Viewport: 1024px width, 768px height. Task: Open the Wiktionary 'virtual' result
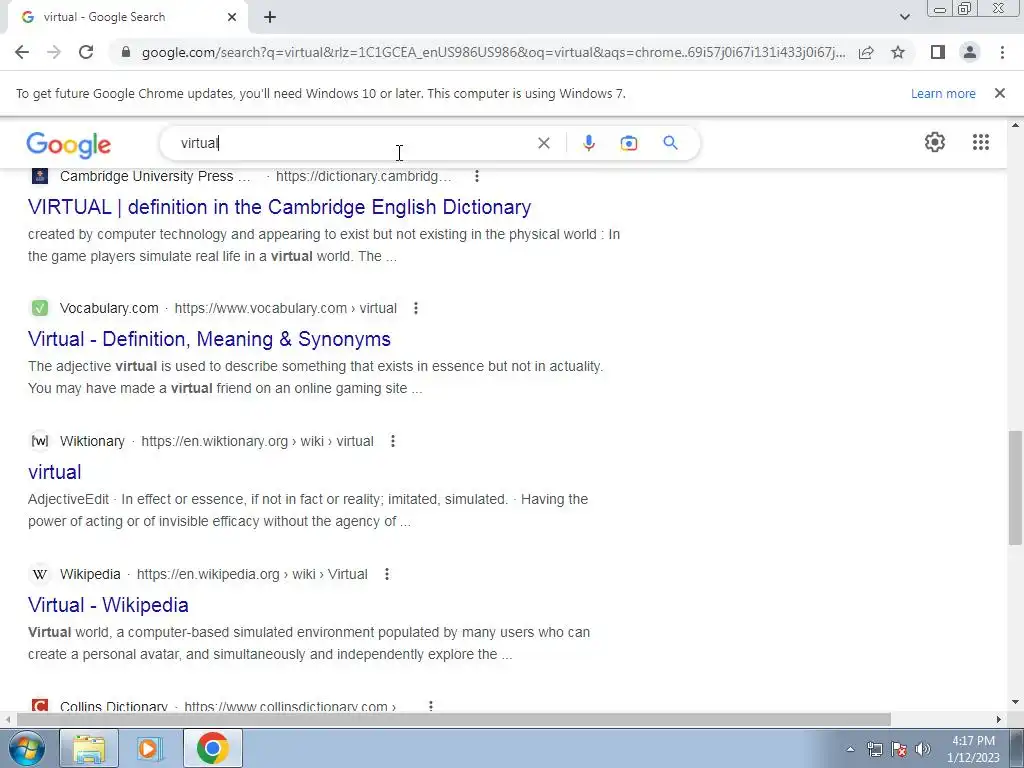pyautogui.click(x=55, y=472)
